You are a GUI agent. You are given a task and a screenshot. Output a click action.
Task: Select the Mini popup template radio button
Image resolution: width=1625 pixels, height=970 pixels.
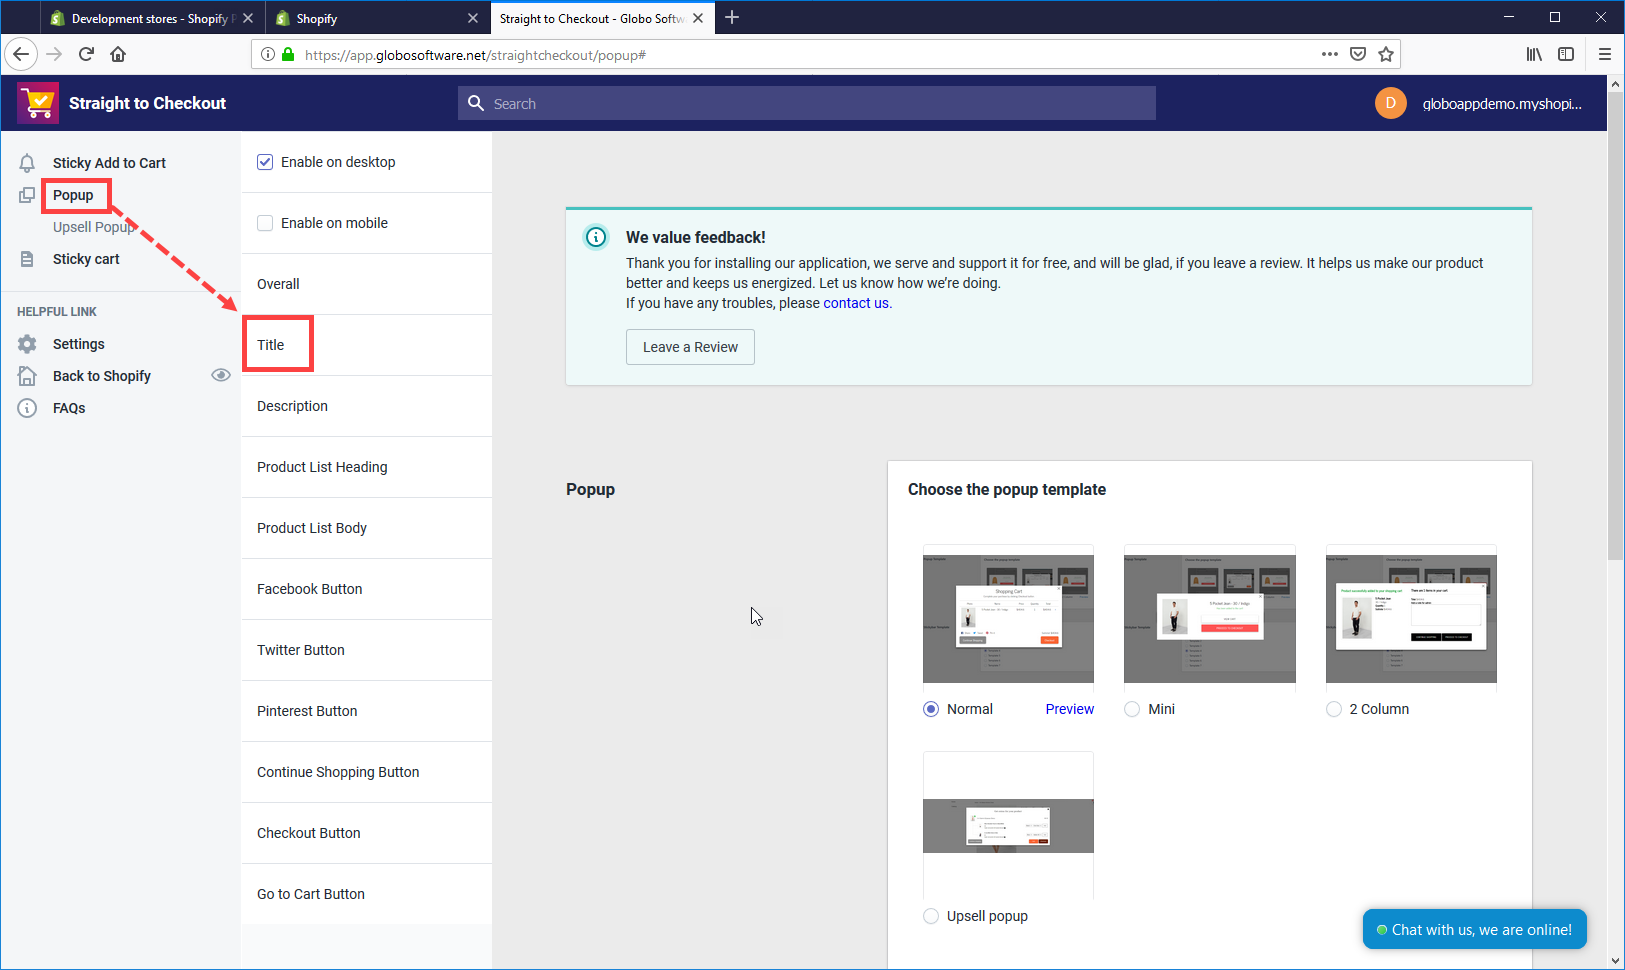pos(1132,708)
